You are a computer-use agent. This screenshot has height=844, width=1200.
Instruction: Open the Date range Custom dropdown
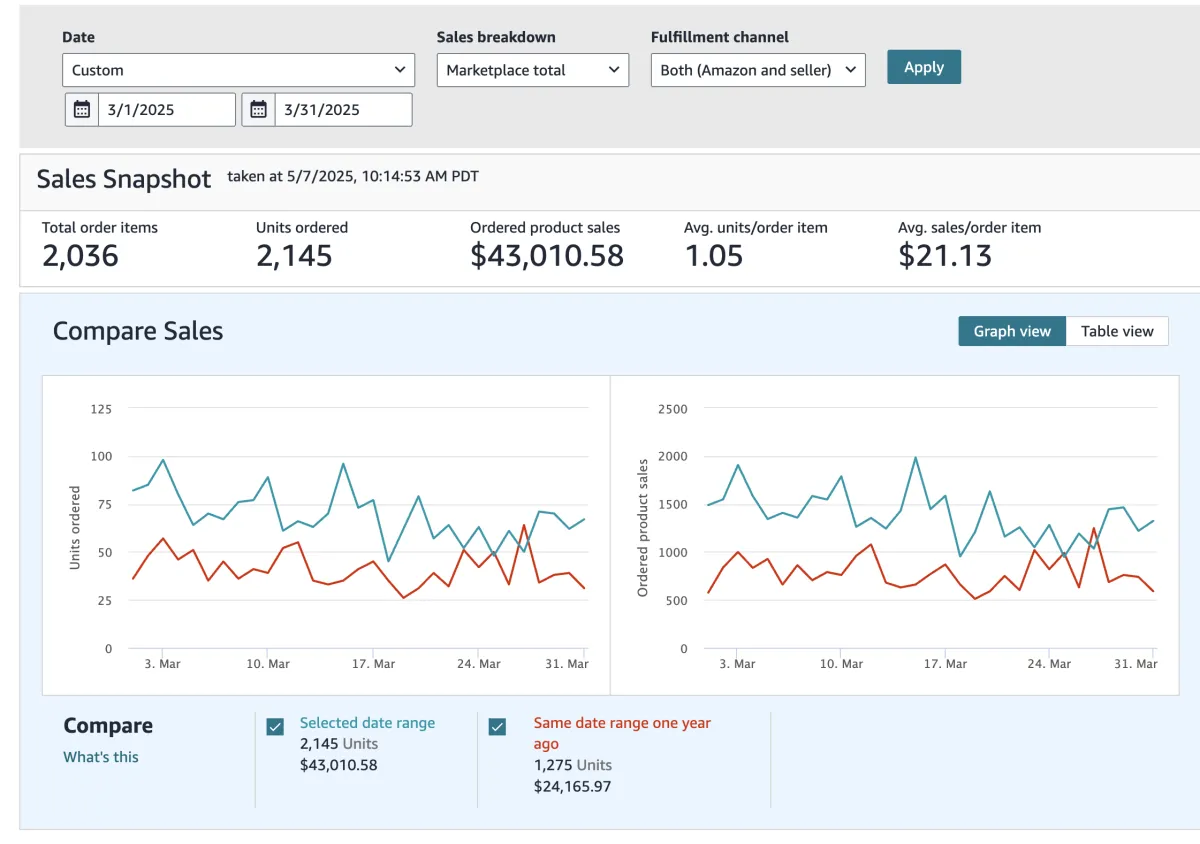[238, 70]
